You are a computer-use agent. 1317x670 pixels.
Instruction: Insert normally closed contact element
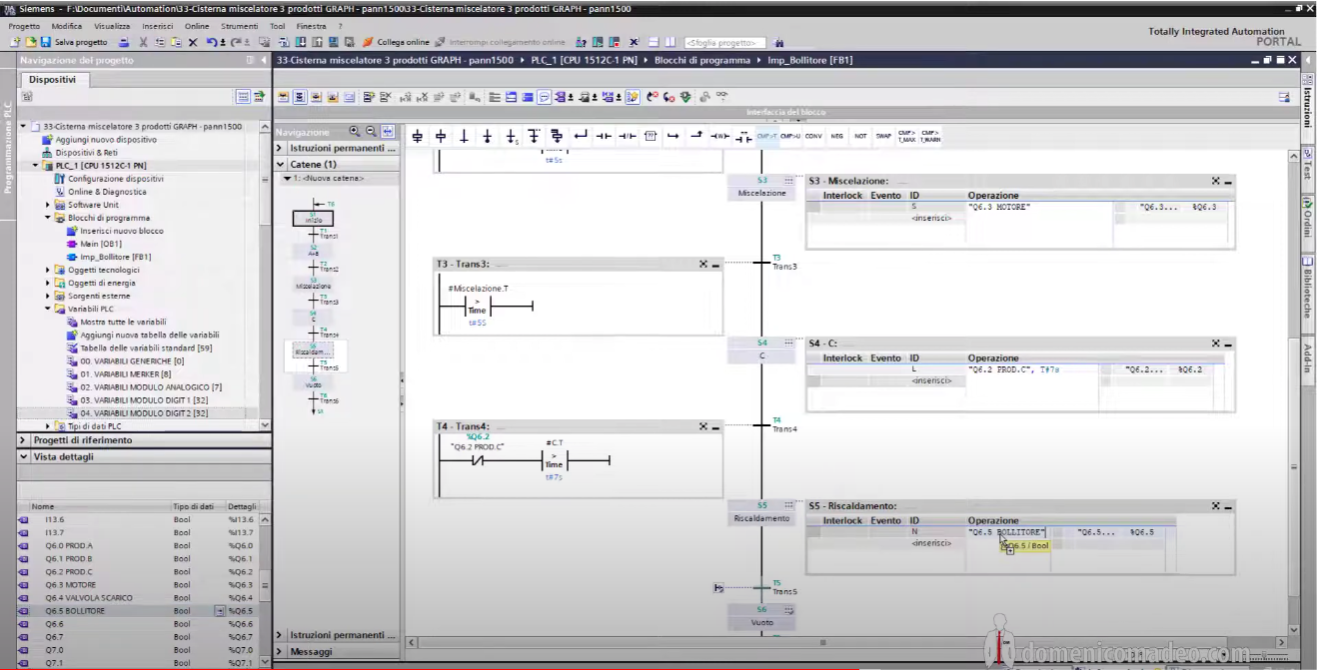coord(627,136)
